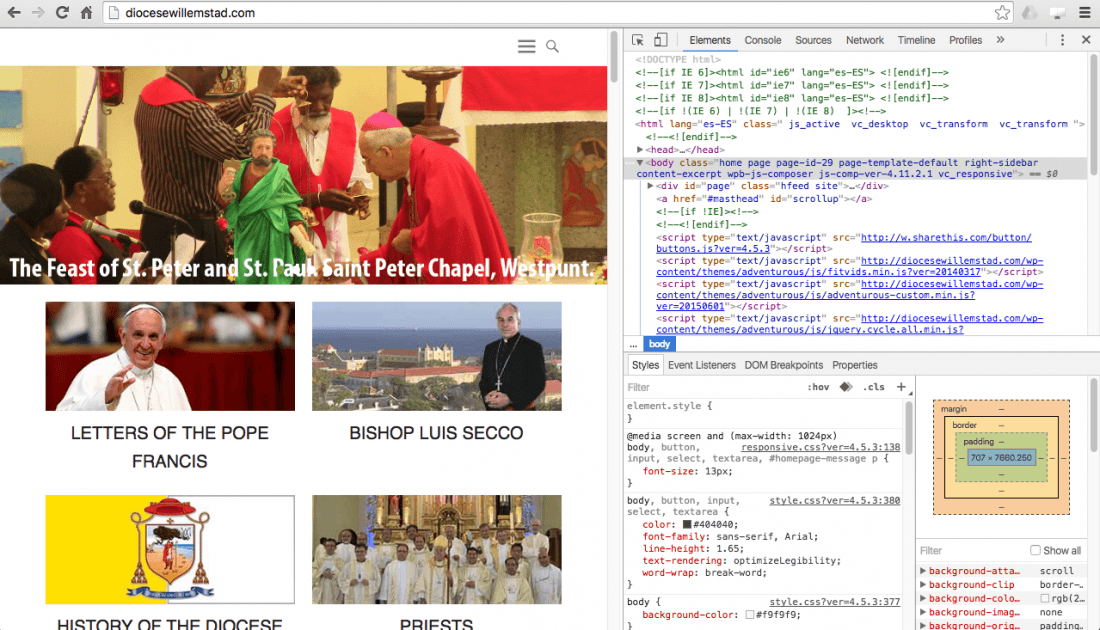The image size is (1100, 630).
Task: Toggle DevTools device mode
Action: point(661,40)
